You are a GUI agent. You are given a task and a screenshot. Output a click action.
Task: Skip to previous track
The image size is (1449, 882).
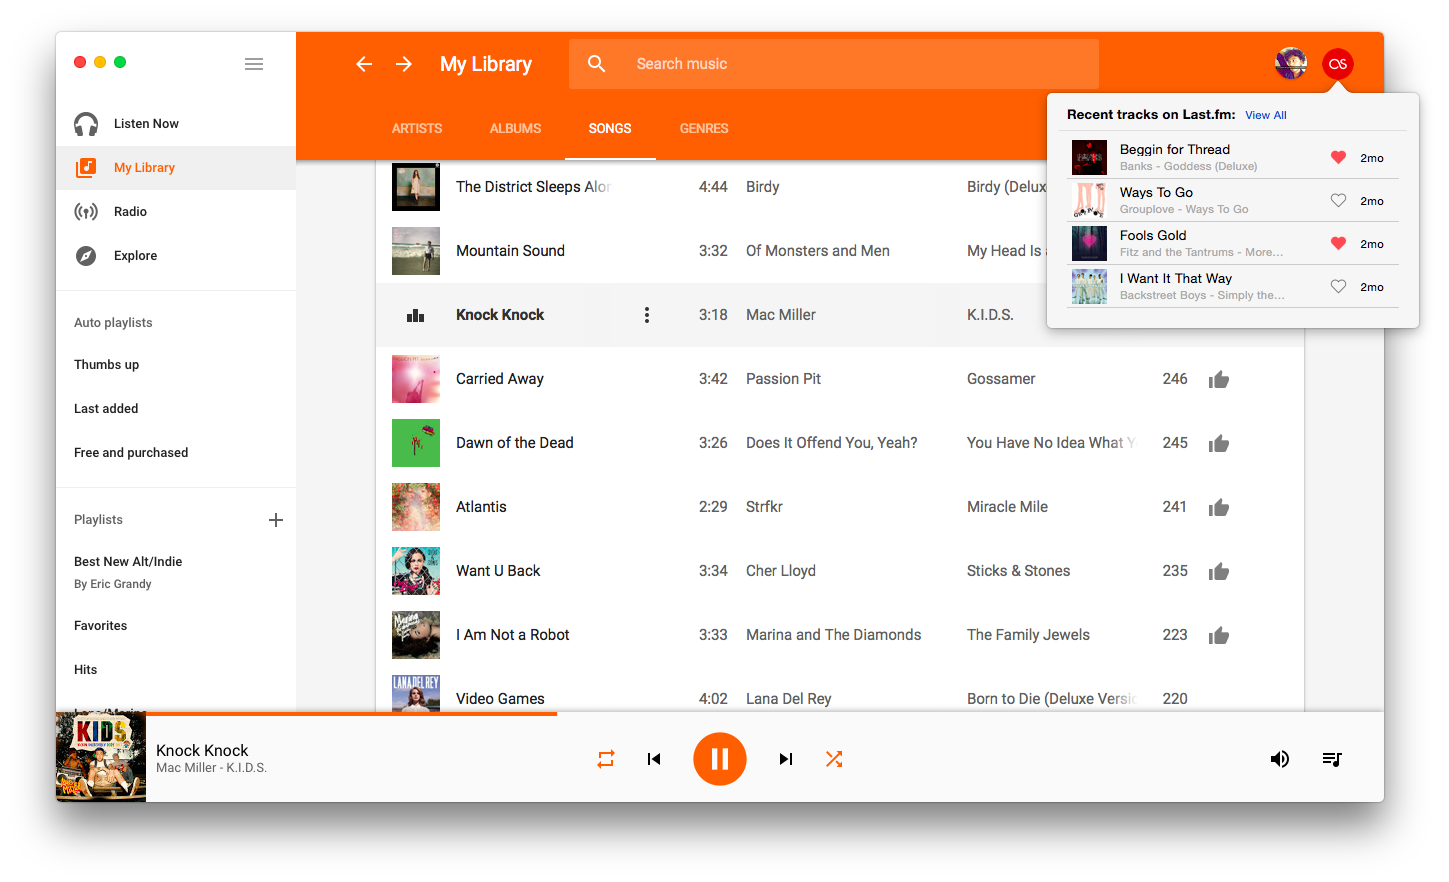[654, 759]
